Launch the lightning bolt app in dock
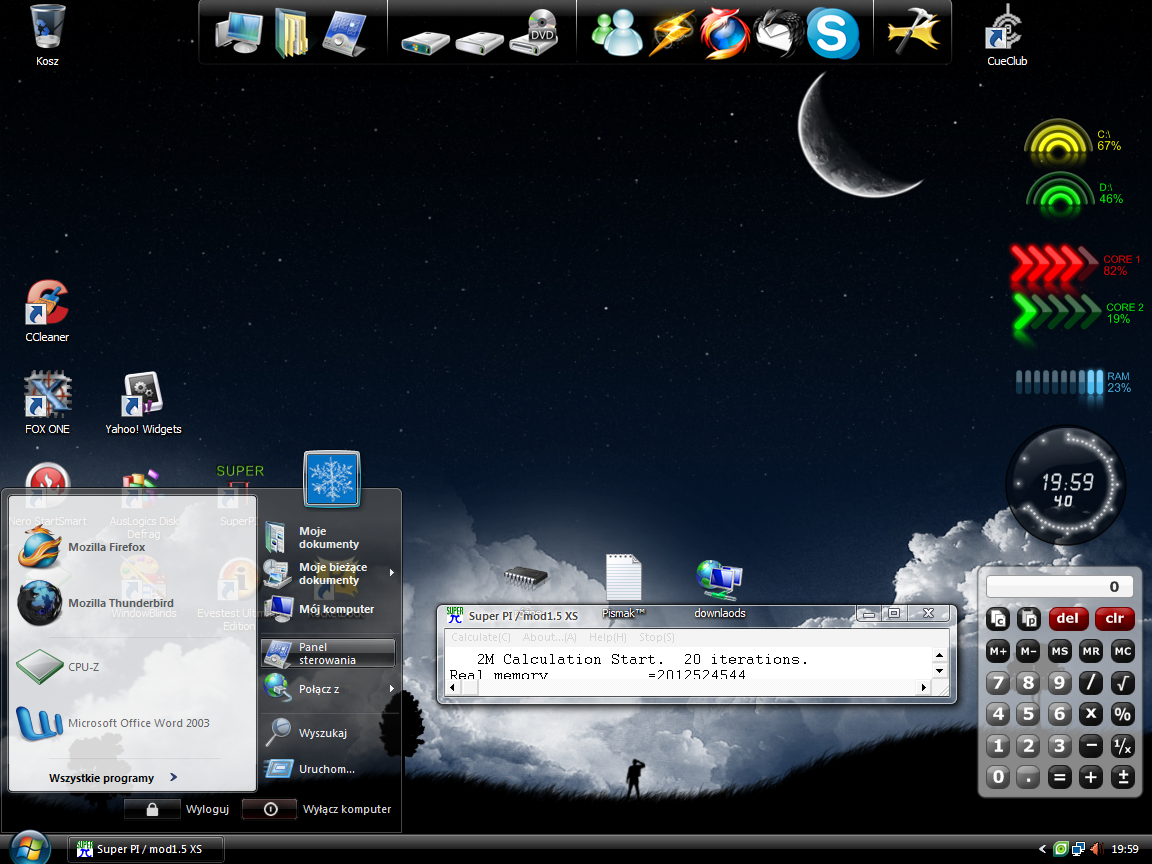 pyautogui.click(x=672, y=32)
